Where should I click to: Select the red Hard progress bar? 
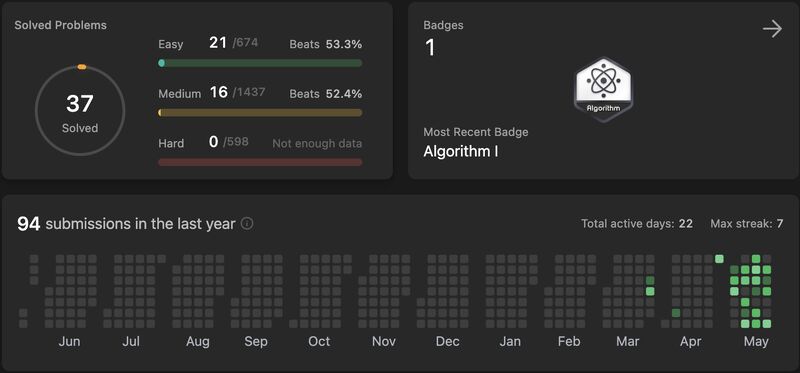tap(260, 162)
